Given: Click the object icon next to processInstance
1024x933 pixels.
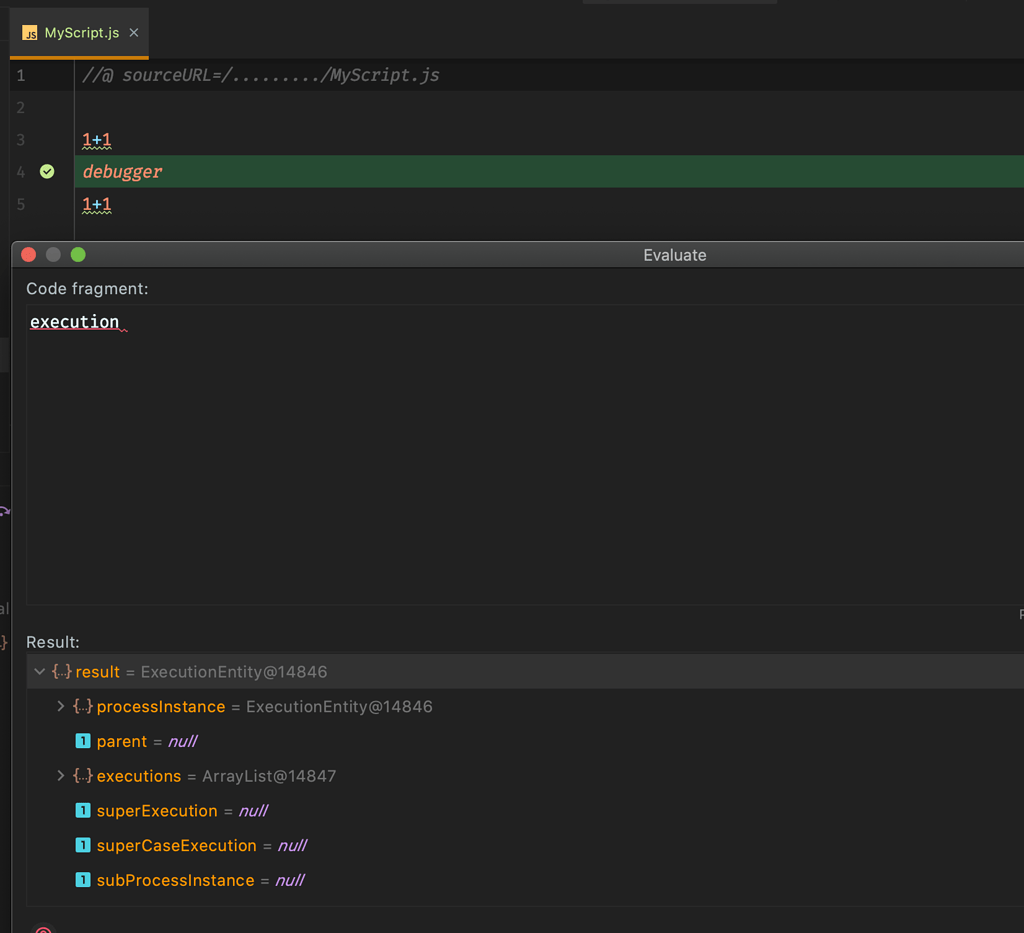Looking at the screenshot, I should click(81, 706).
